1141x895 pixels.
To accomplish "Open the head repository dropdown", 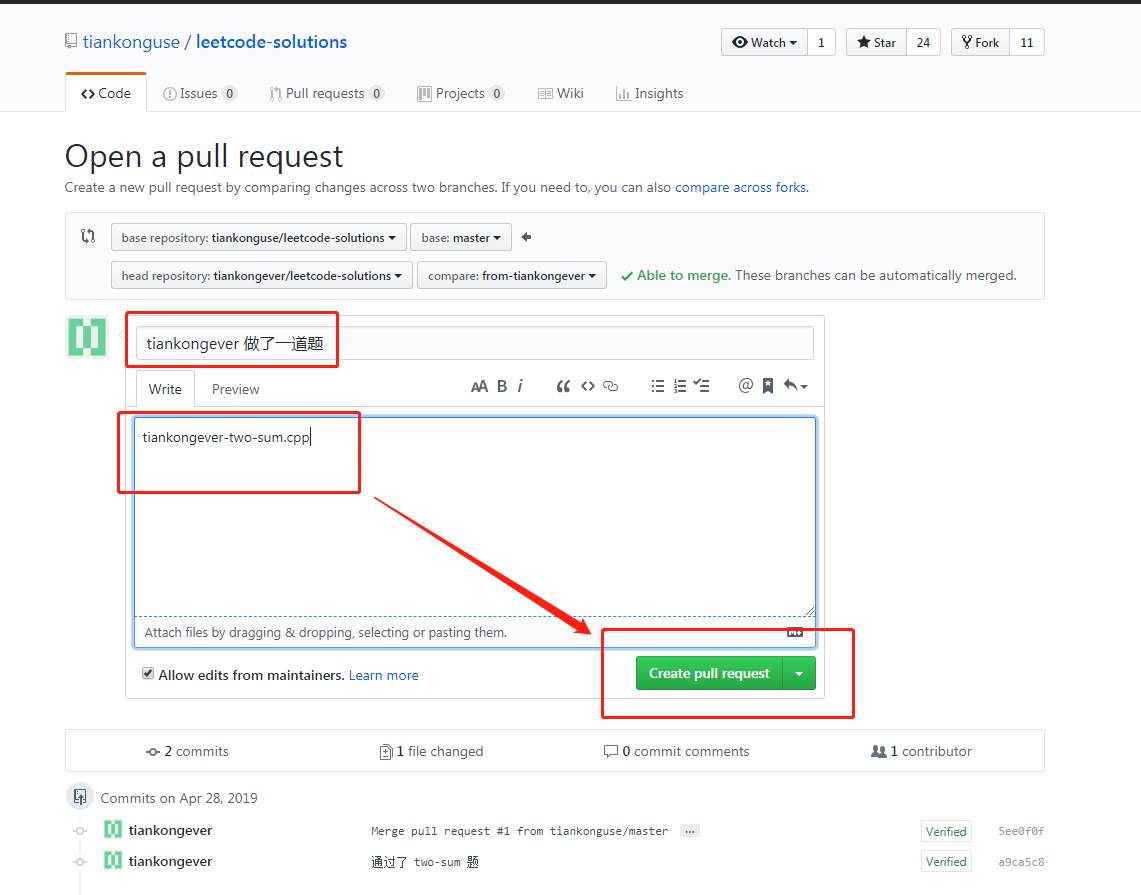I will click(x=262, y=276).
